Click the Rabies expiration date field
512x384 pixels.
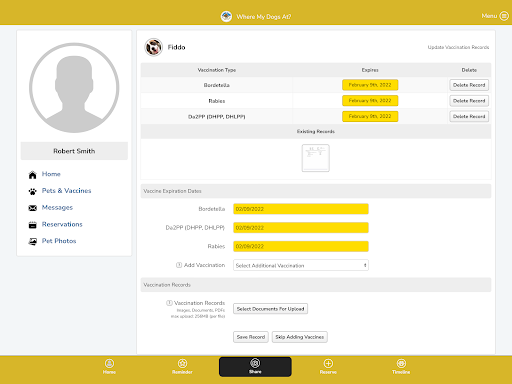coord(301,246)
